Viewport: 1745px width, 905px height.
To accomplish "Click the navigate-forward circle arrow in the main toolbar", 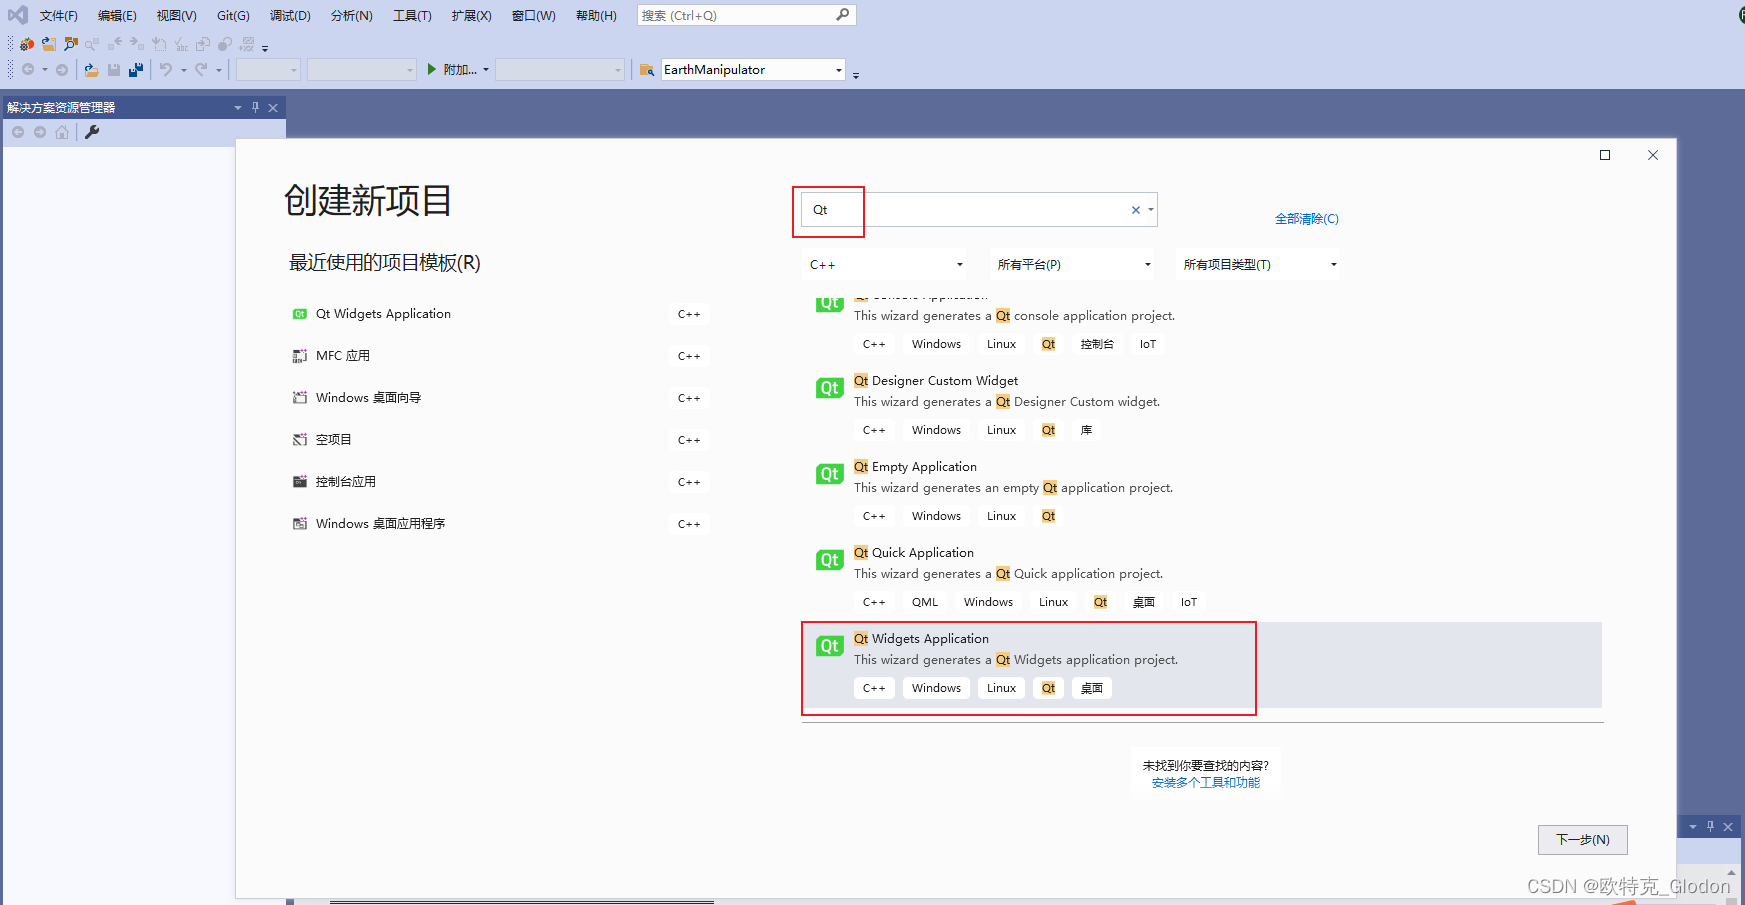I will tap(62, 70).
